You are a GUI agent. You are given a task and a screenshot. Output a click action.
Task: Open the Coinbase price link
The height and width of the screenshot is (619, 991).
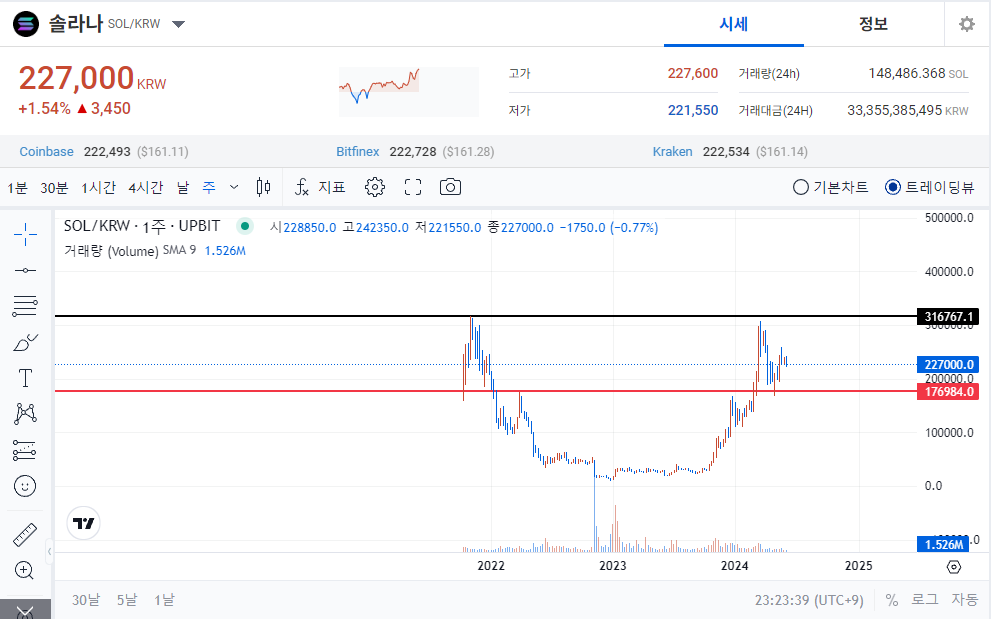pyautogui.click(x=46, y=152)
